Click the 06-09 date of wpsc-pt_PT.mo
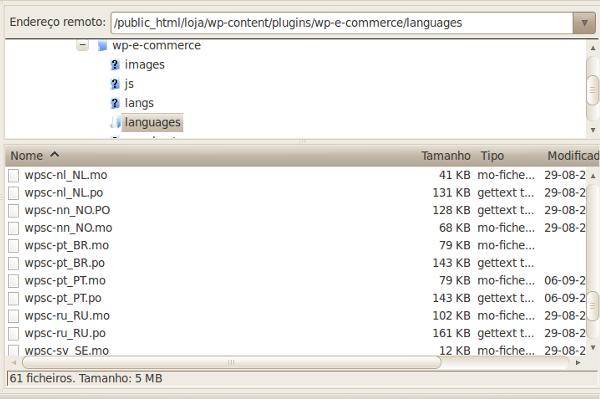Image resolution: width=600 pixels, height=399 pixels. point(565,281)
